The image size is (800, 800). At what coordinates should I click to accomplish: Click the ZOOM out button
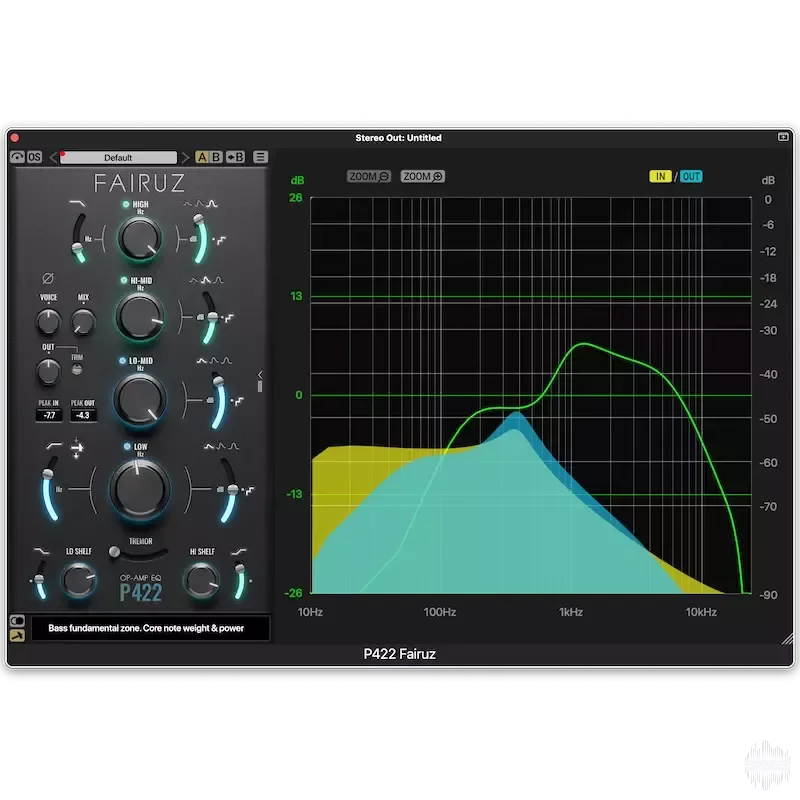pyautogui.click(x=368, y=177)
